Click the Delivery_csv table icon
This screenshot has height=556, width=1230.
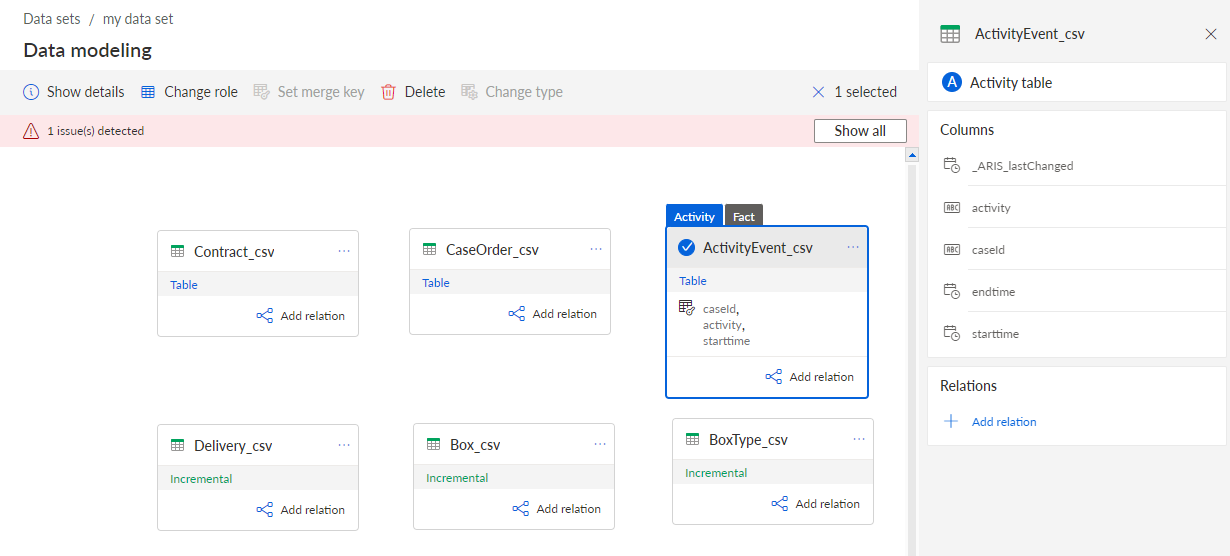(178, 445)
